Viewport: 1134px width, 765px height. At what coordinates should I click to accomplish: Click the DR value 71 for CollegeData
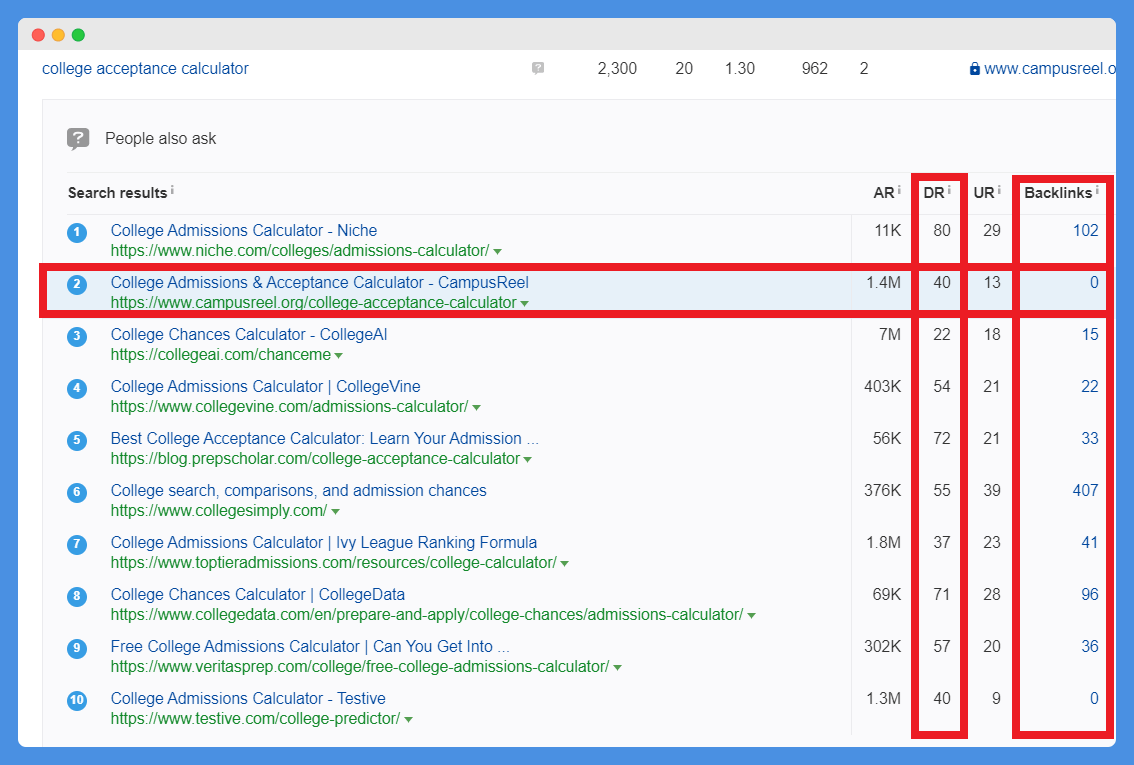(x=942, y=595)
